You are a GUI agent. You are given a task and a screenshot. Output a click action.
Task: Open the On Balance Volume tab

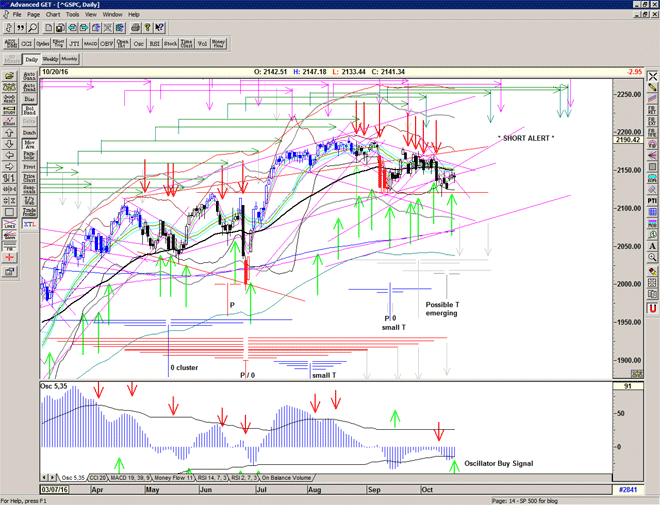click(x=283, y=478)
